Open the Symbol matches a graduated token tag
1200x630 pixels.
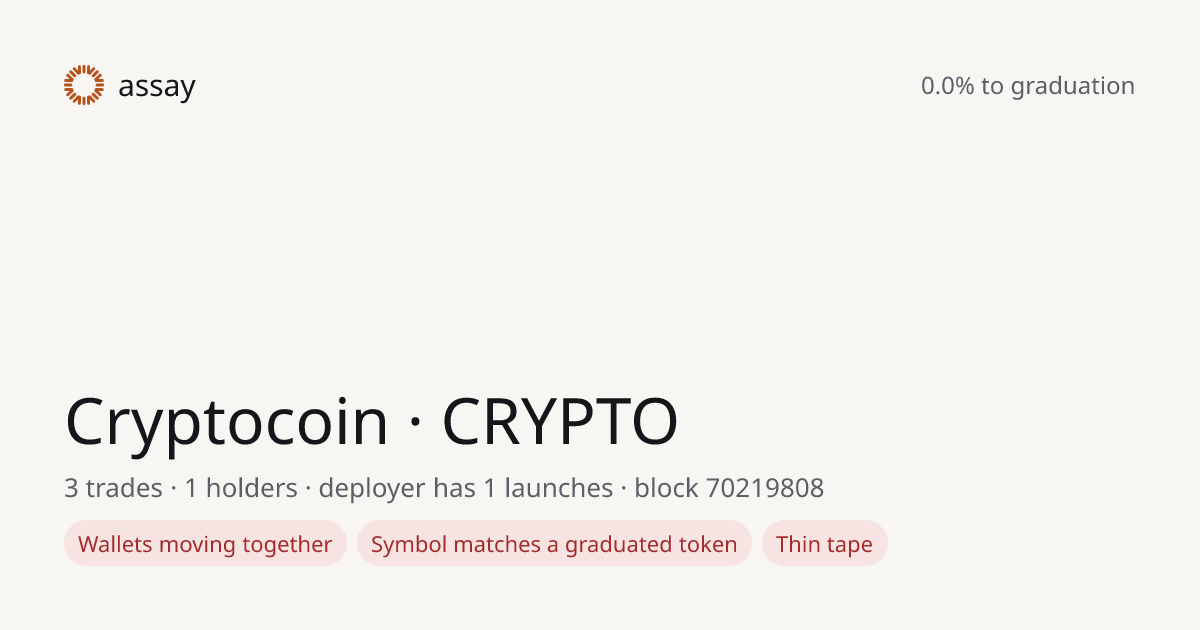coord(554,544)
